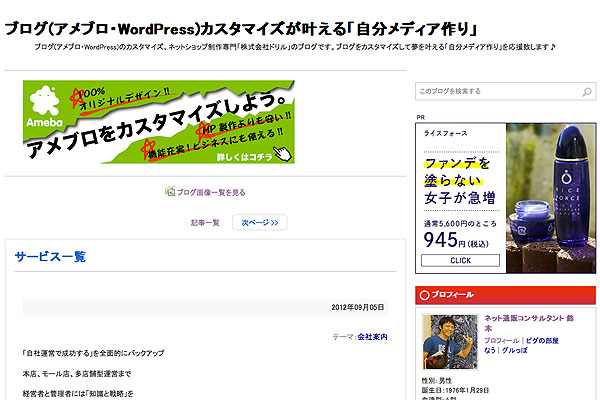This screenshot has width=600, height=400.
Task: Click the circle icon in プロフィール header
Action: pyautogui.click(x=424, y=295)
